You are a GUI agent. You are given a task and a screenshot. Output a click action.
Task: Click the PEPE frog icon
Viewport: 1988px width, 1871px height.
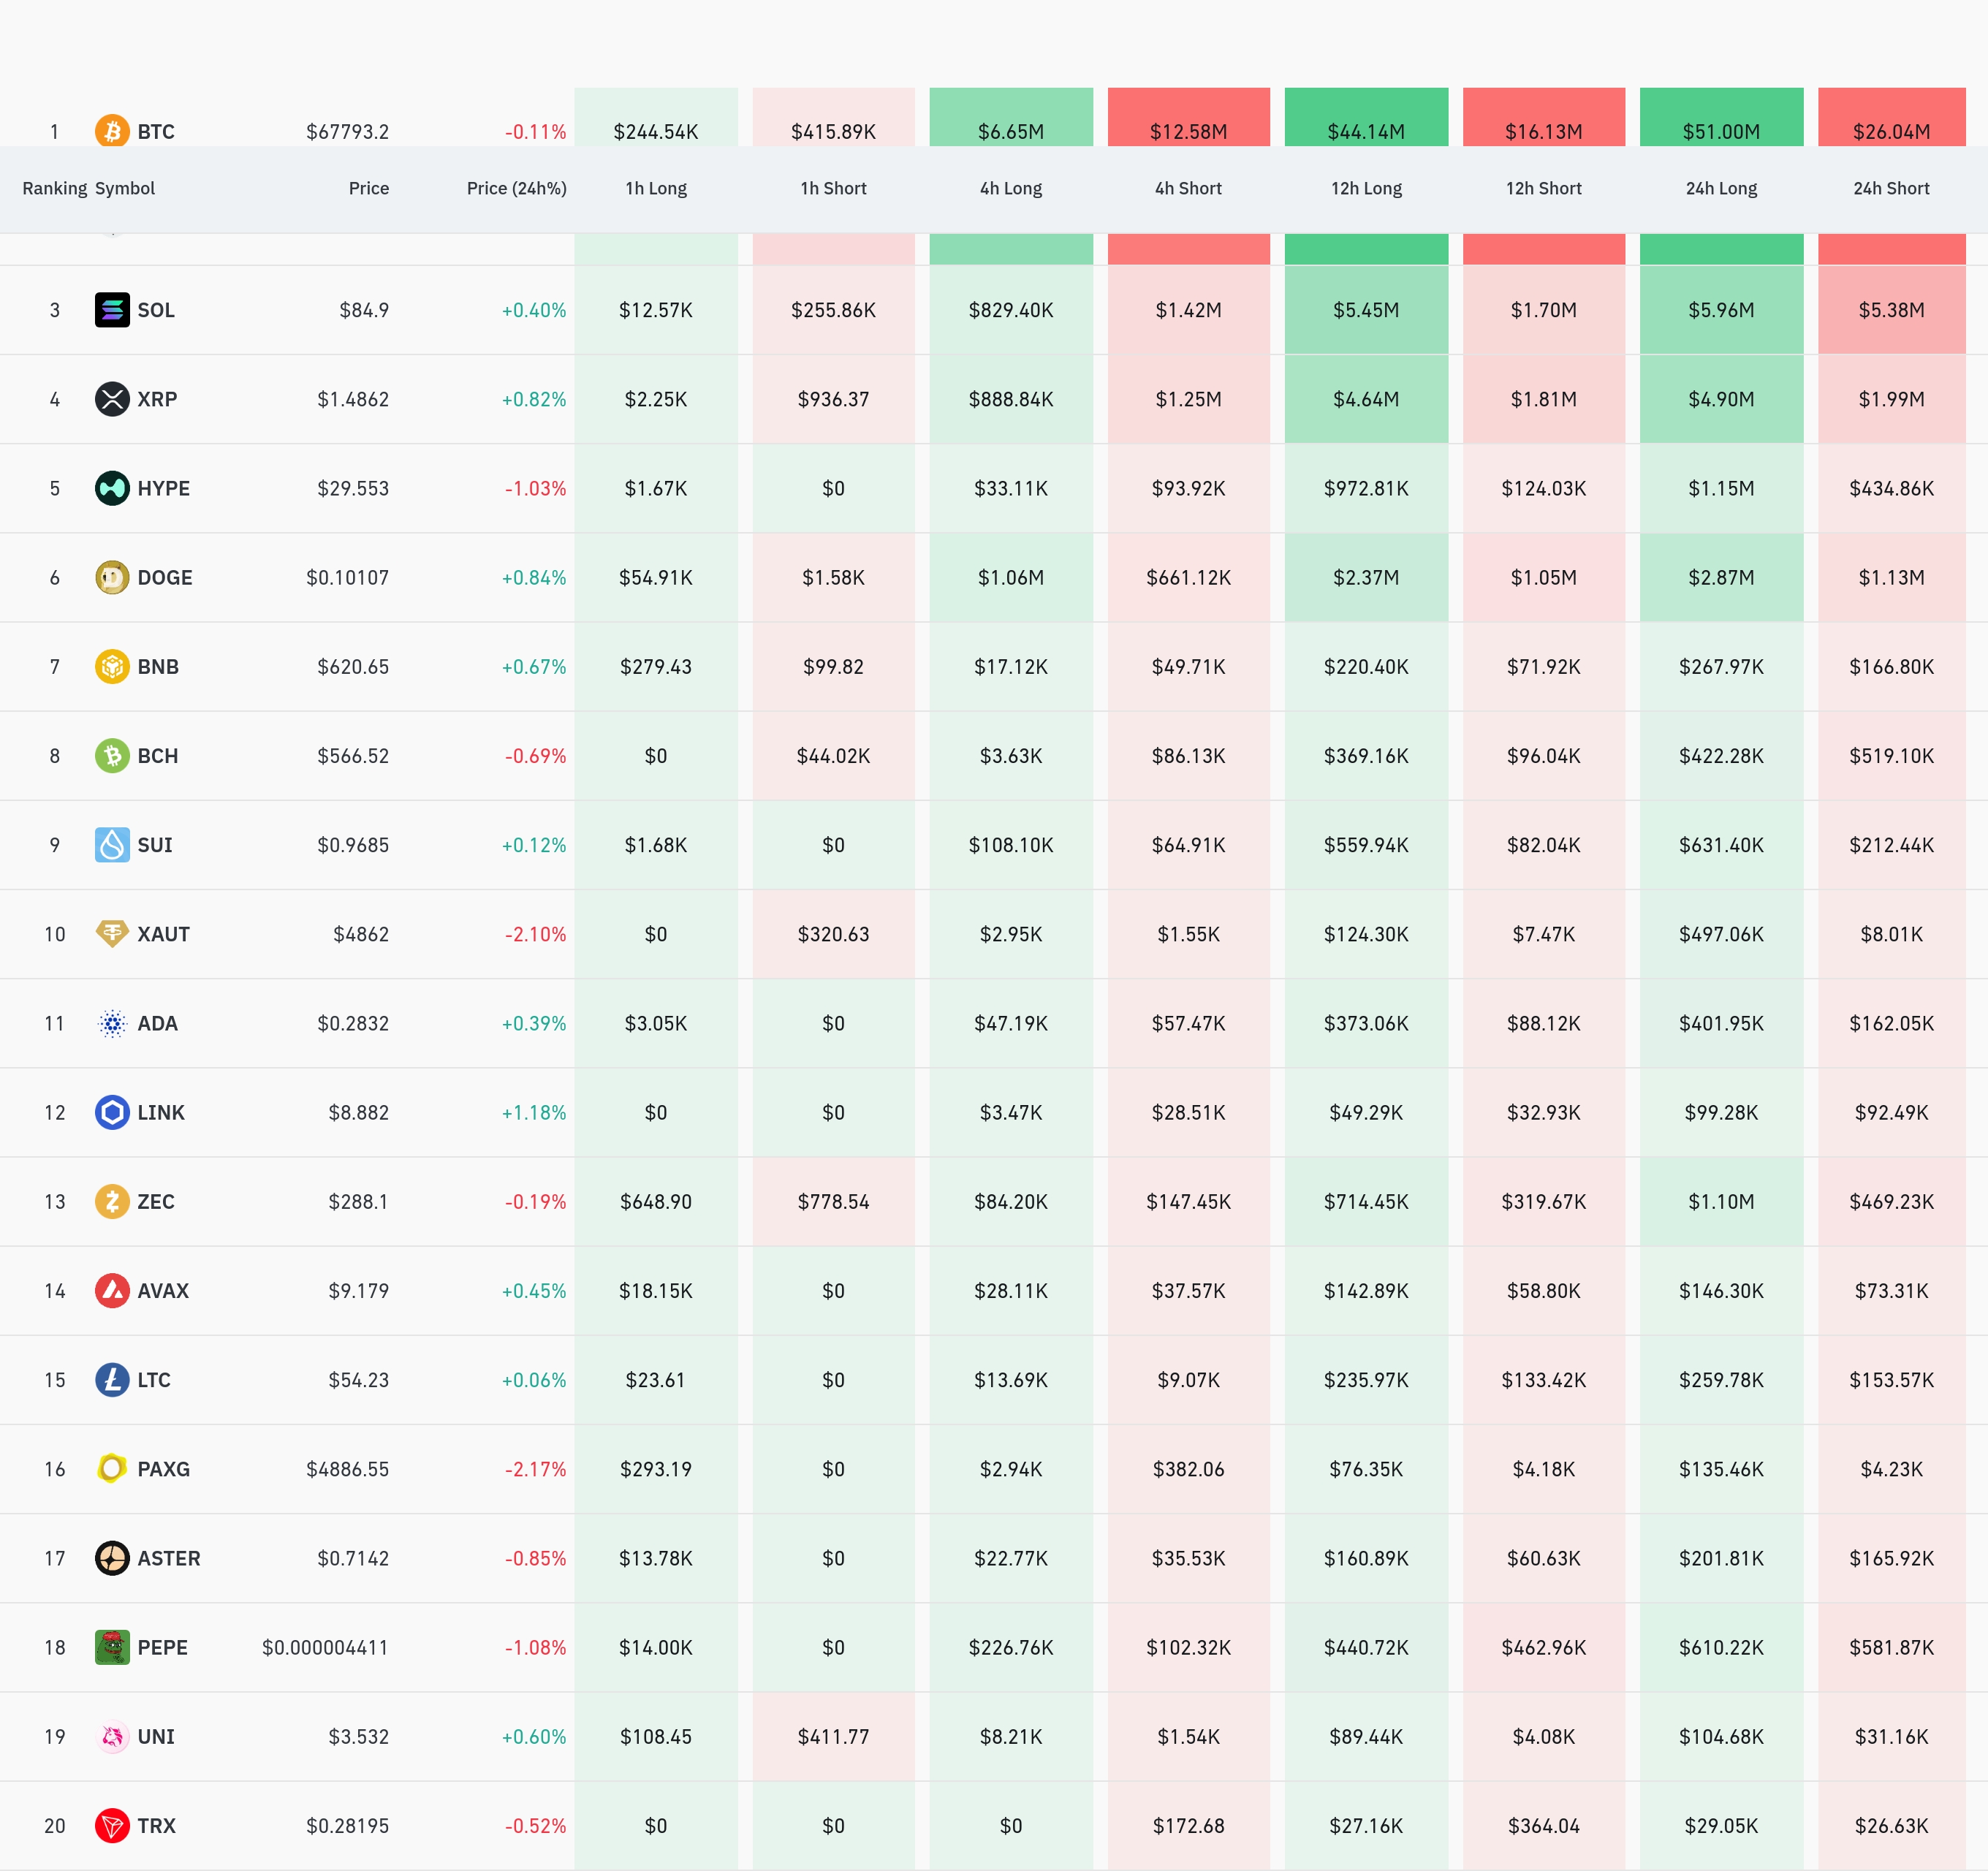(112, 1647)
